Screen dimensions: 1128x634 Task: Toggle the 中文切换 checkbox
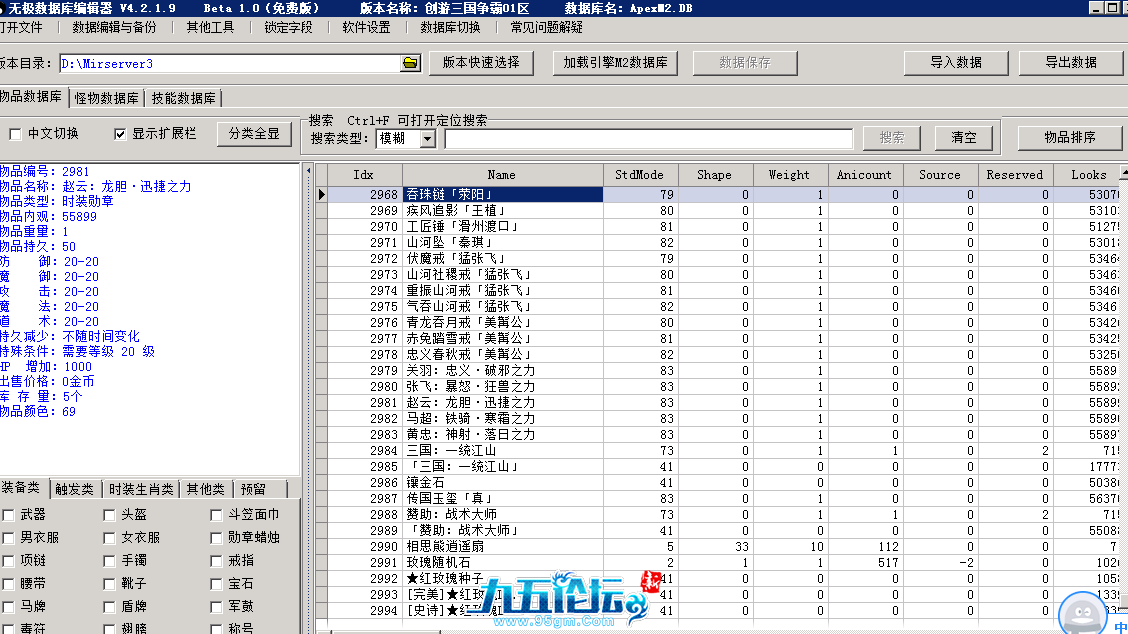(x=15, y=134)
